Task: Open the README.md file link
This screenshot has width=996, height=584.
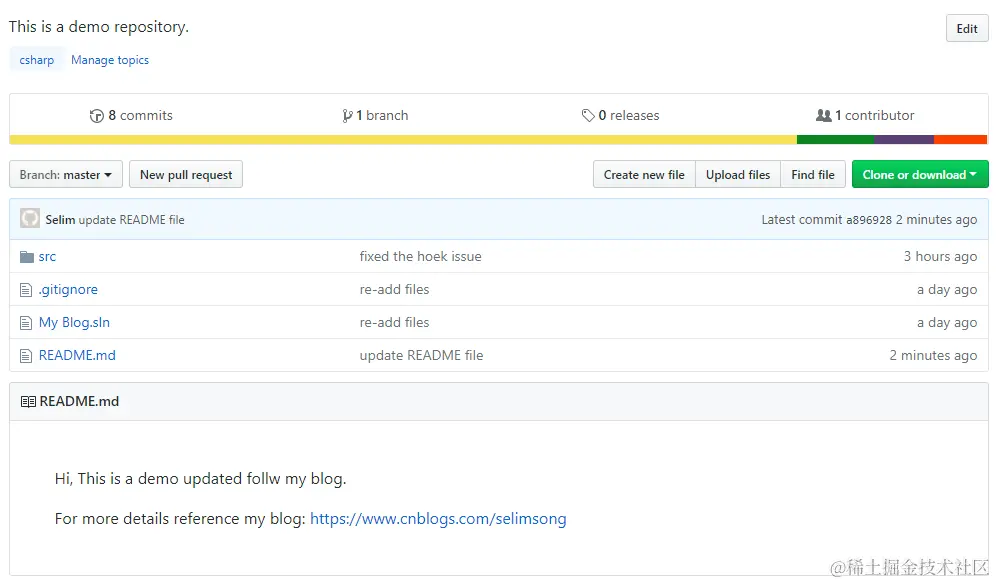Action: pyautogui.click(x=77, y=356)
